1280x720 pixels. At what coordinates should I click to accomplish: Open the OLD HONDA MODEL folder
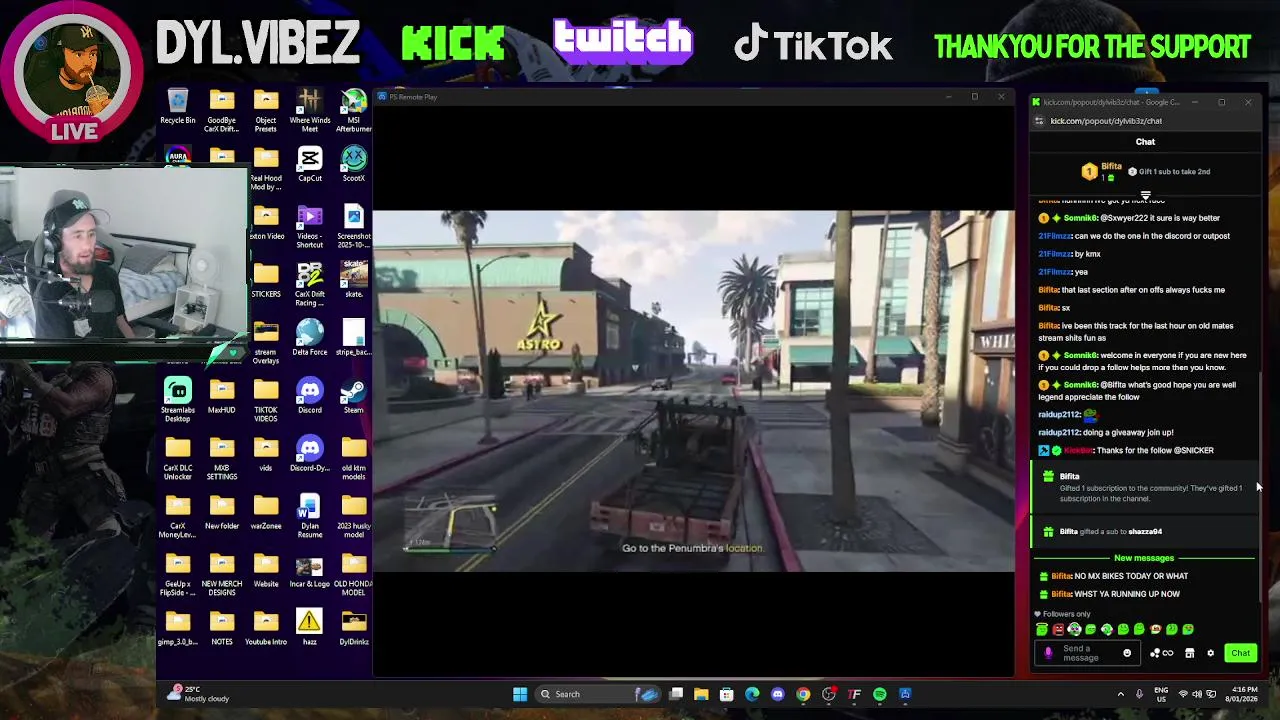click(354, 573)
